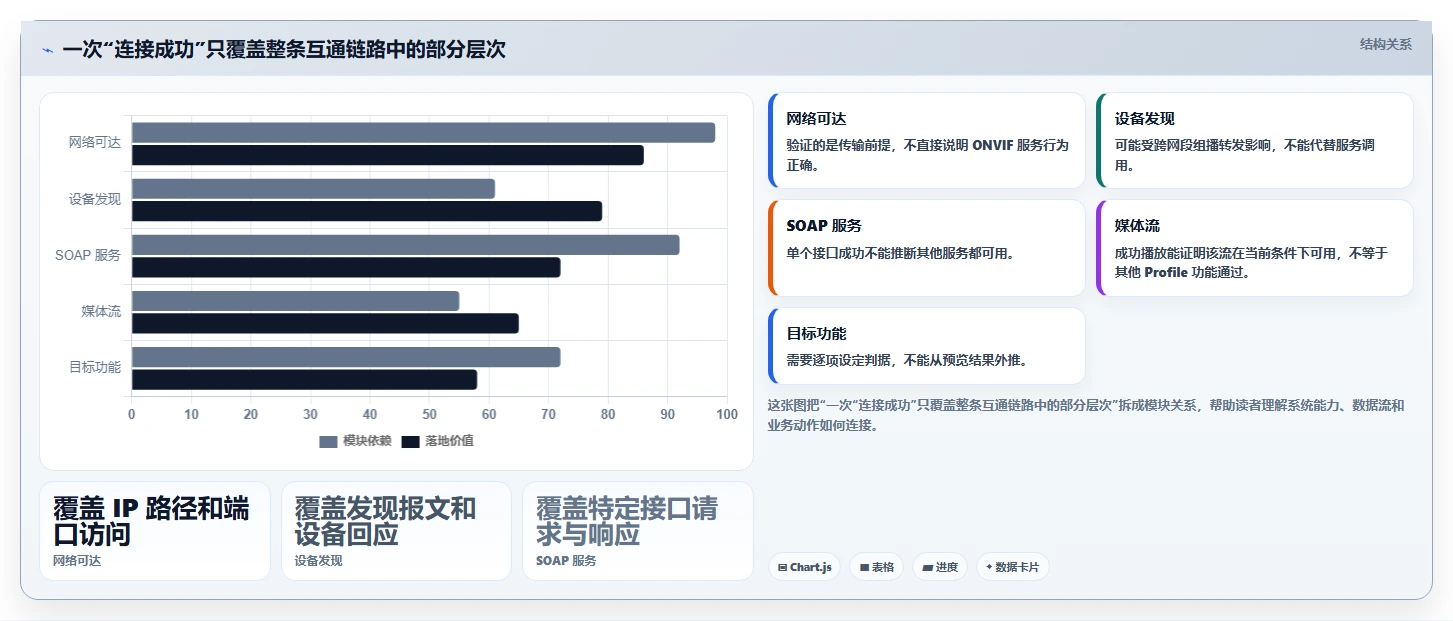
Task: Click the lightning icon beside the title
Action: [47, 50]
